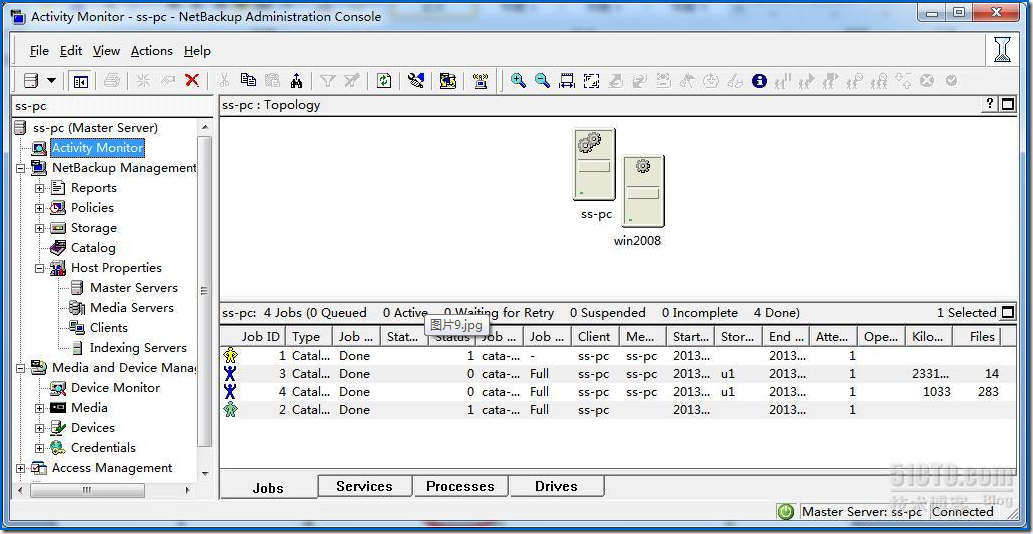The width and height of the screenshot is (1033, 534).
Task: Click the yellow figure icon of job 1
Action: tap(230, 356)
